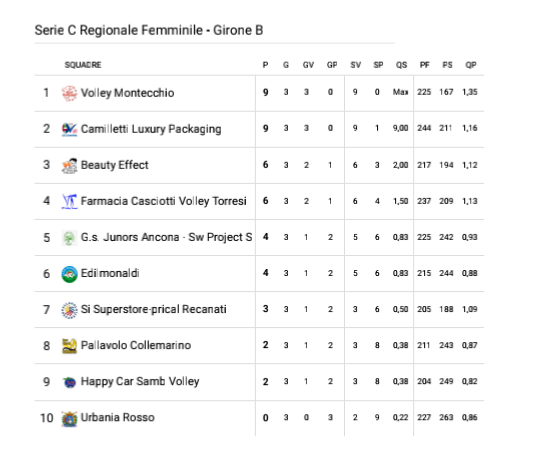Click the Beauty Effect team logo
Screen dimensions: 547x467
[x=69, y=165]
